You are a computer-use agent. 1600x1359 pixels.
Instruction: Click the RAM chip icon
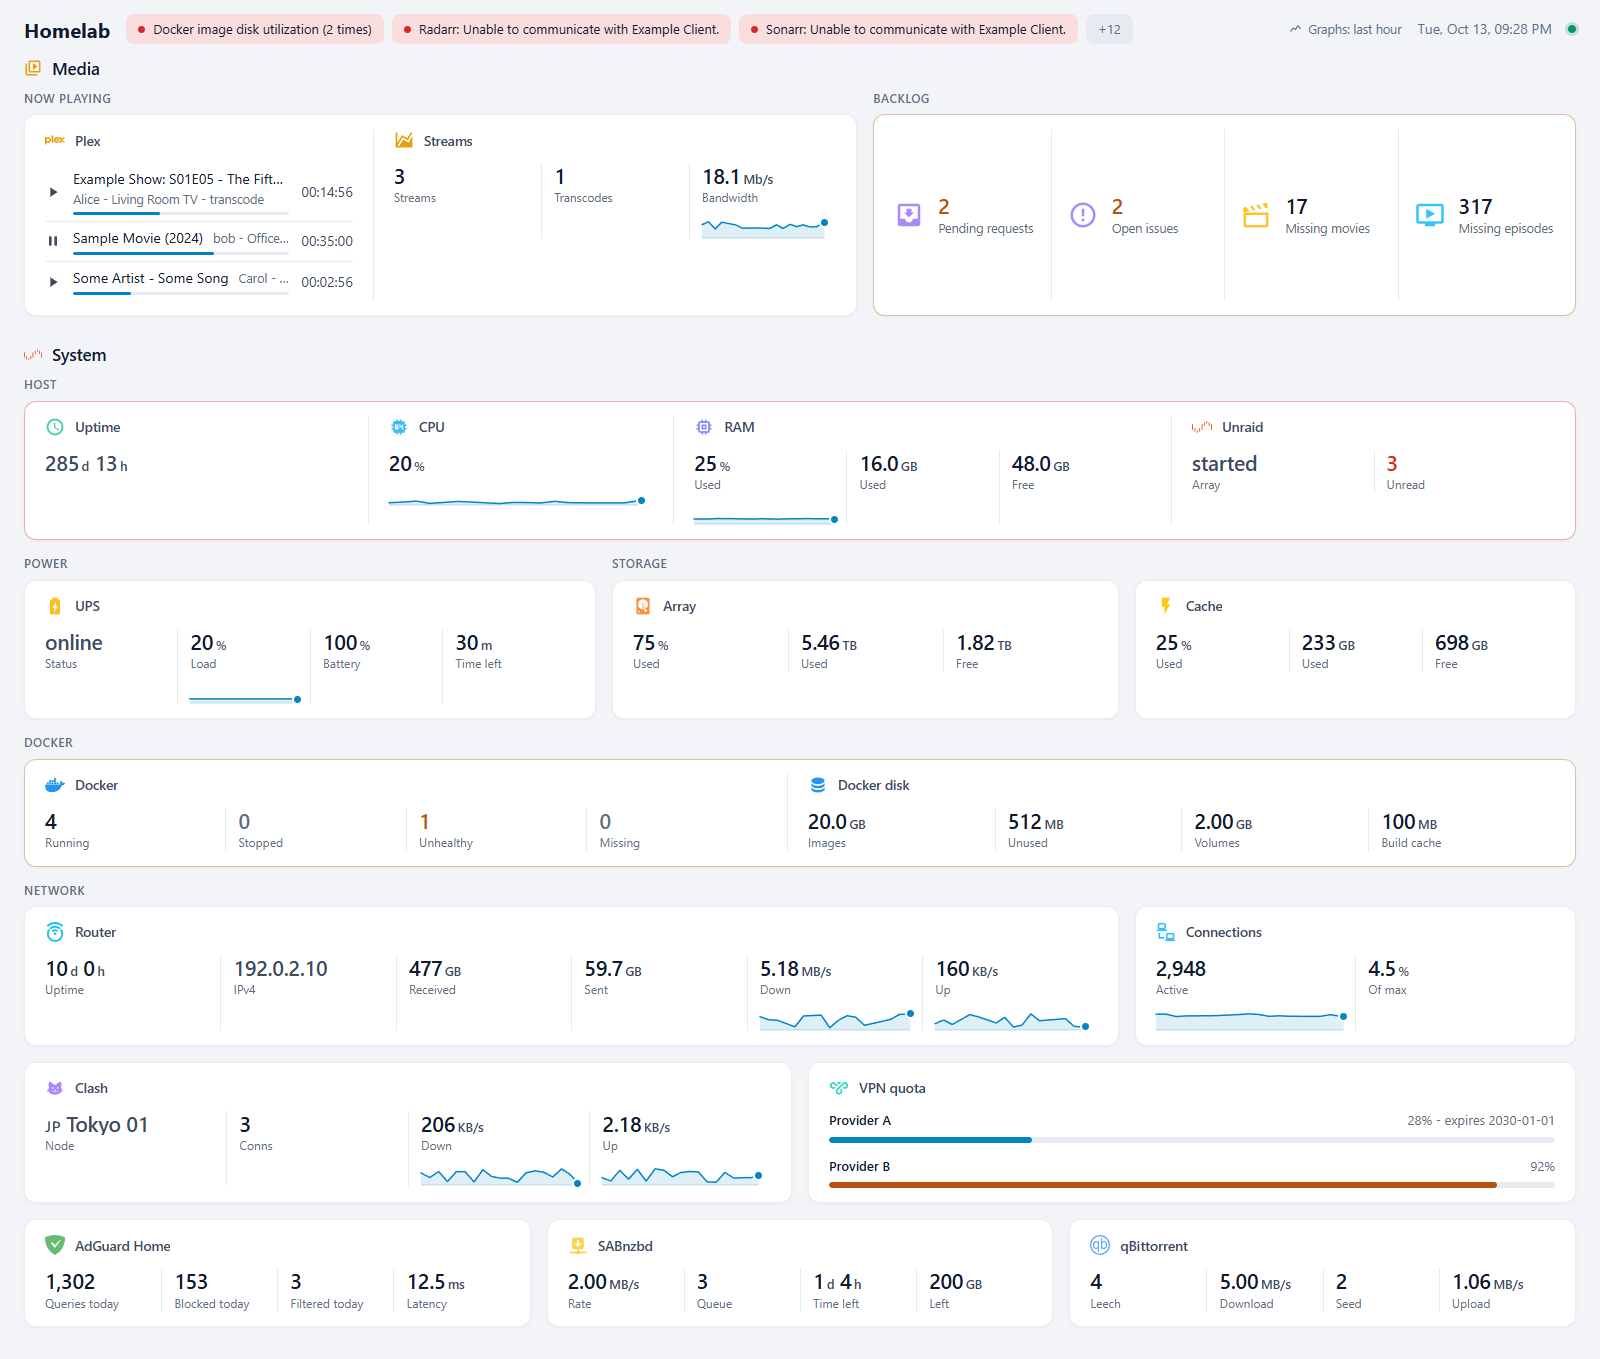[x=704, y=427]
